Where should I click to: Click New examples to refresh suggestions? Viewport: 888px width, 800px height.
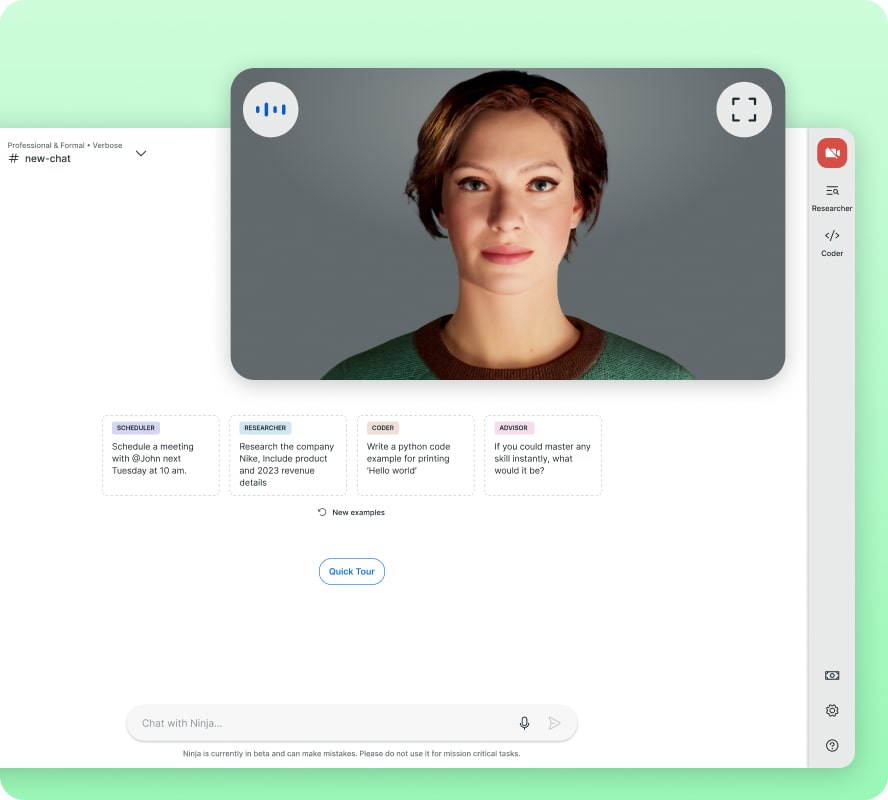tap(352, 512)
